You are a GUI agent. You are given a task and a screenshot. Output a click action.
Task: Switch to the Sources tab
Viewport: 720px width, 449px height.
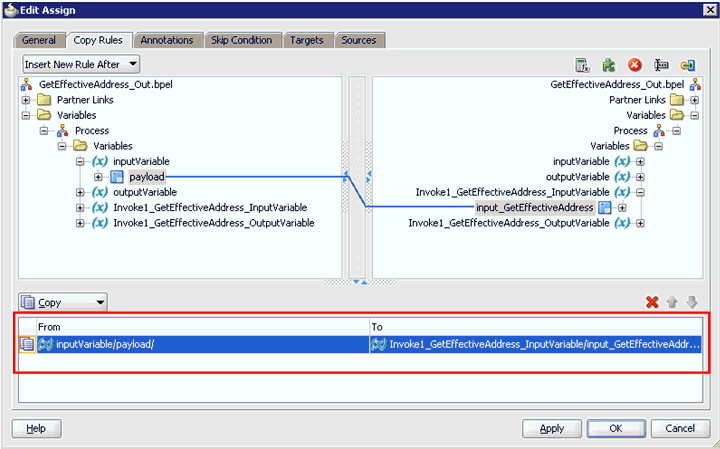coord(359,40)
